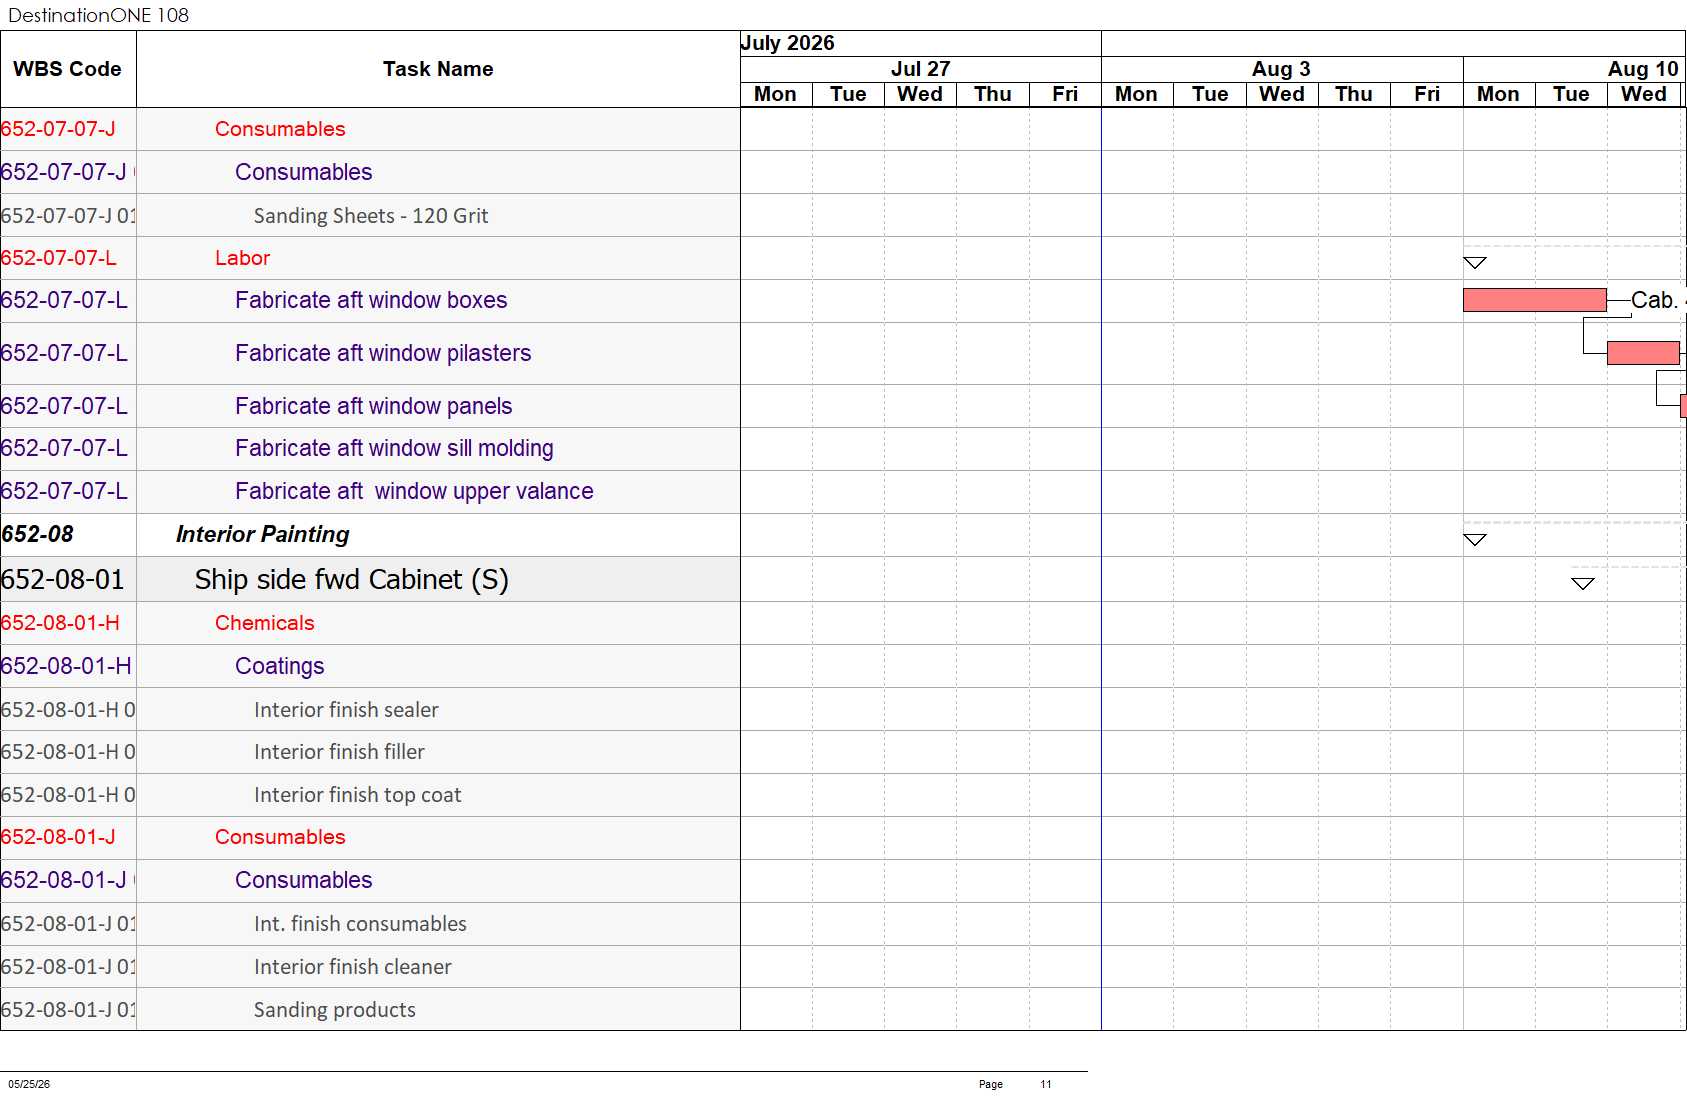Select the Coatings task row
The image size is (1687, 1097).
pyautogui.click(x=370, y=666)
